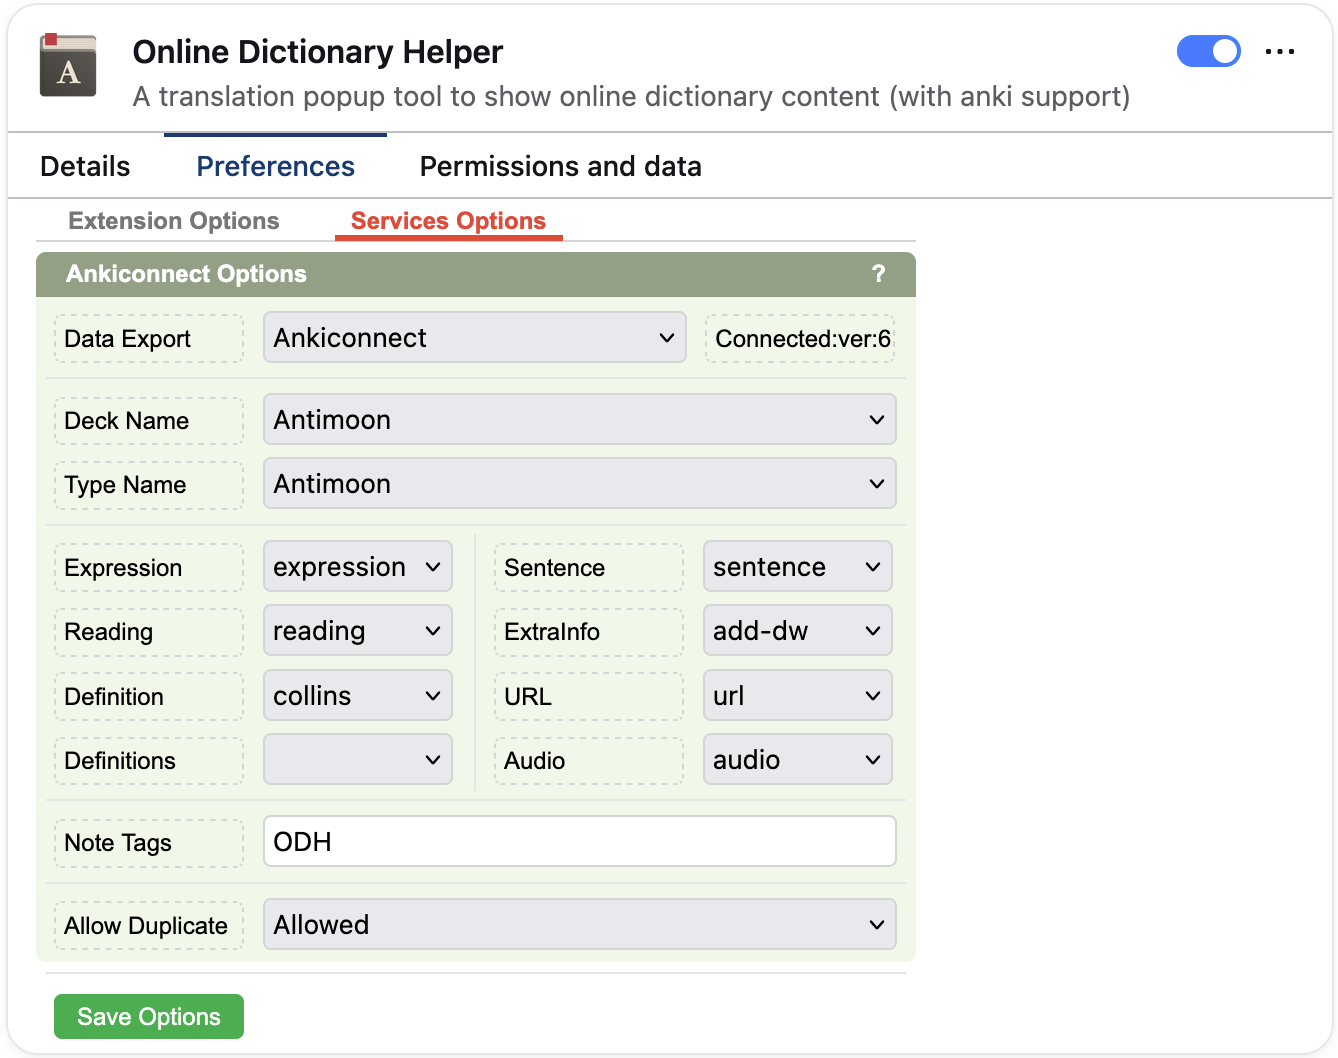The width and height of the screenshot is (1338, 1058).
Task: Click the Data Export label
Action: 149,339
